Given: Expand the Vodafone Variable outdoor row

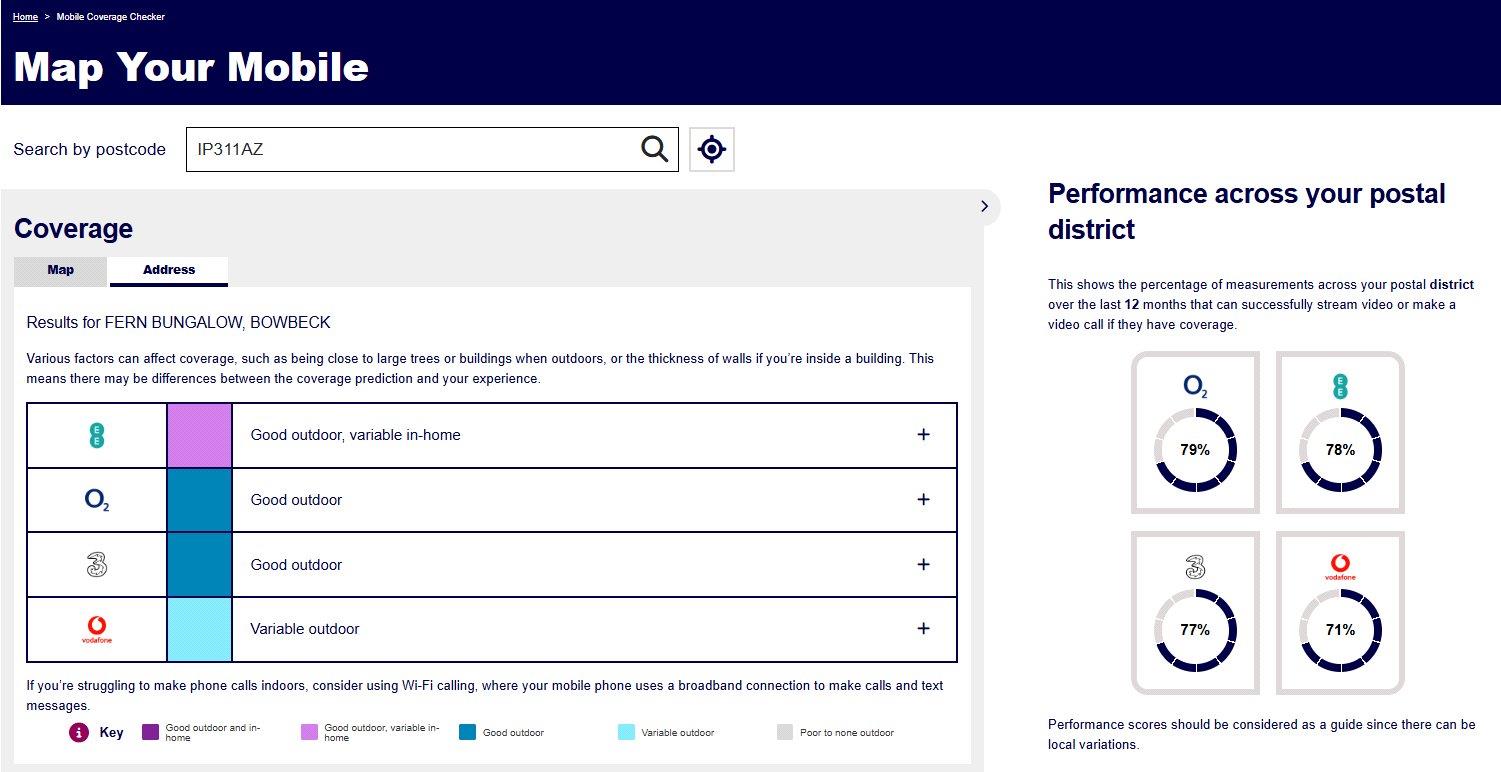Looking at the screenshot, I should tap(923, 629).
